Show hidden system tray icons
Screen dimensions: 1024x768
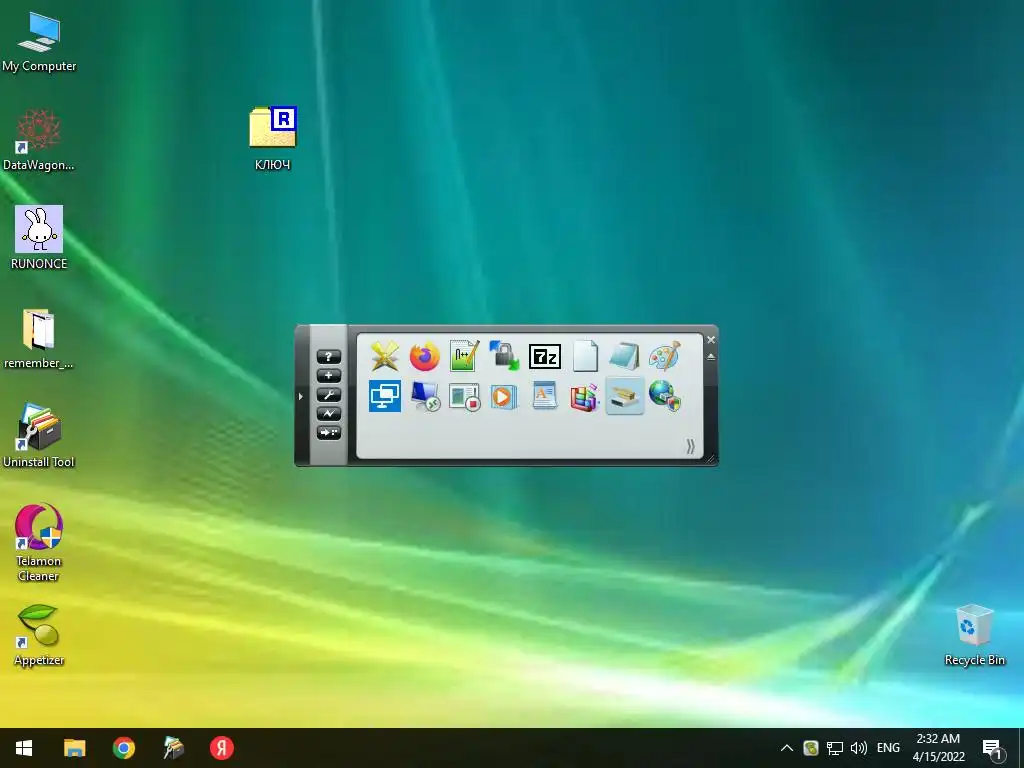click(787, 748)
